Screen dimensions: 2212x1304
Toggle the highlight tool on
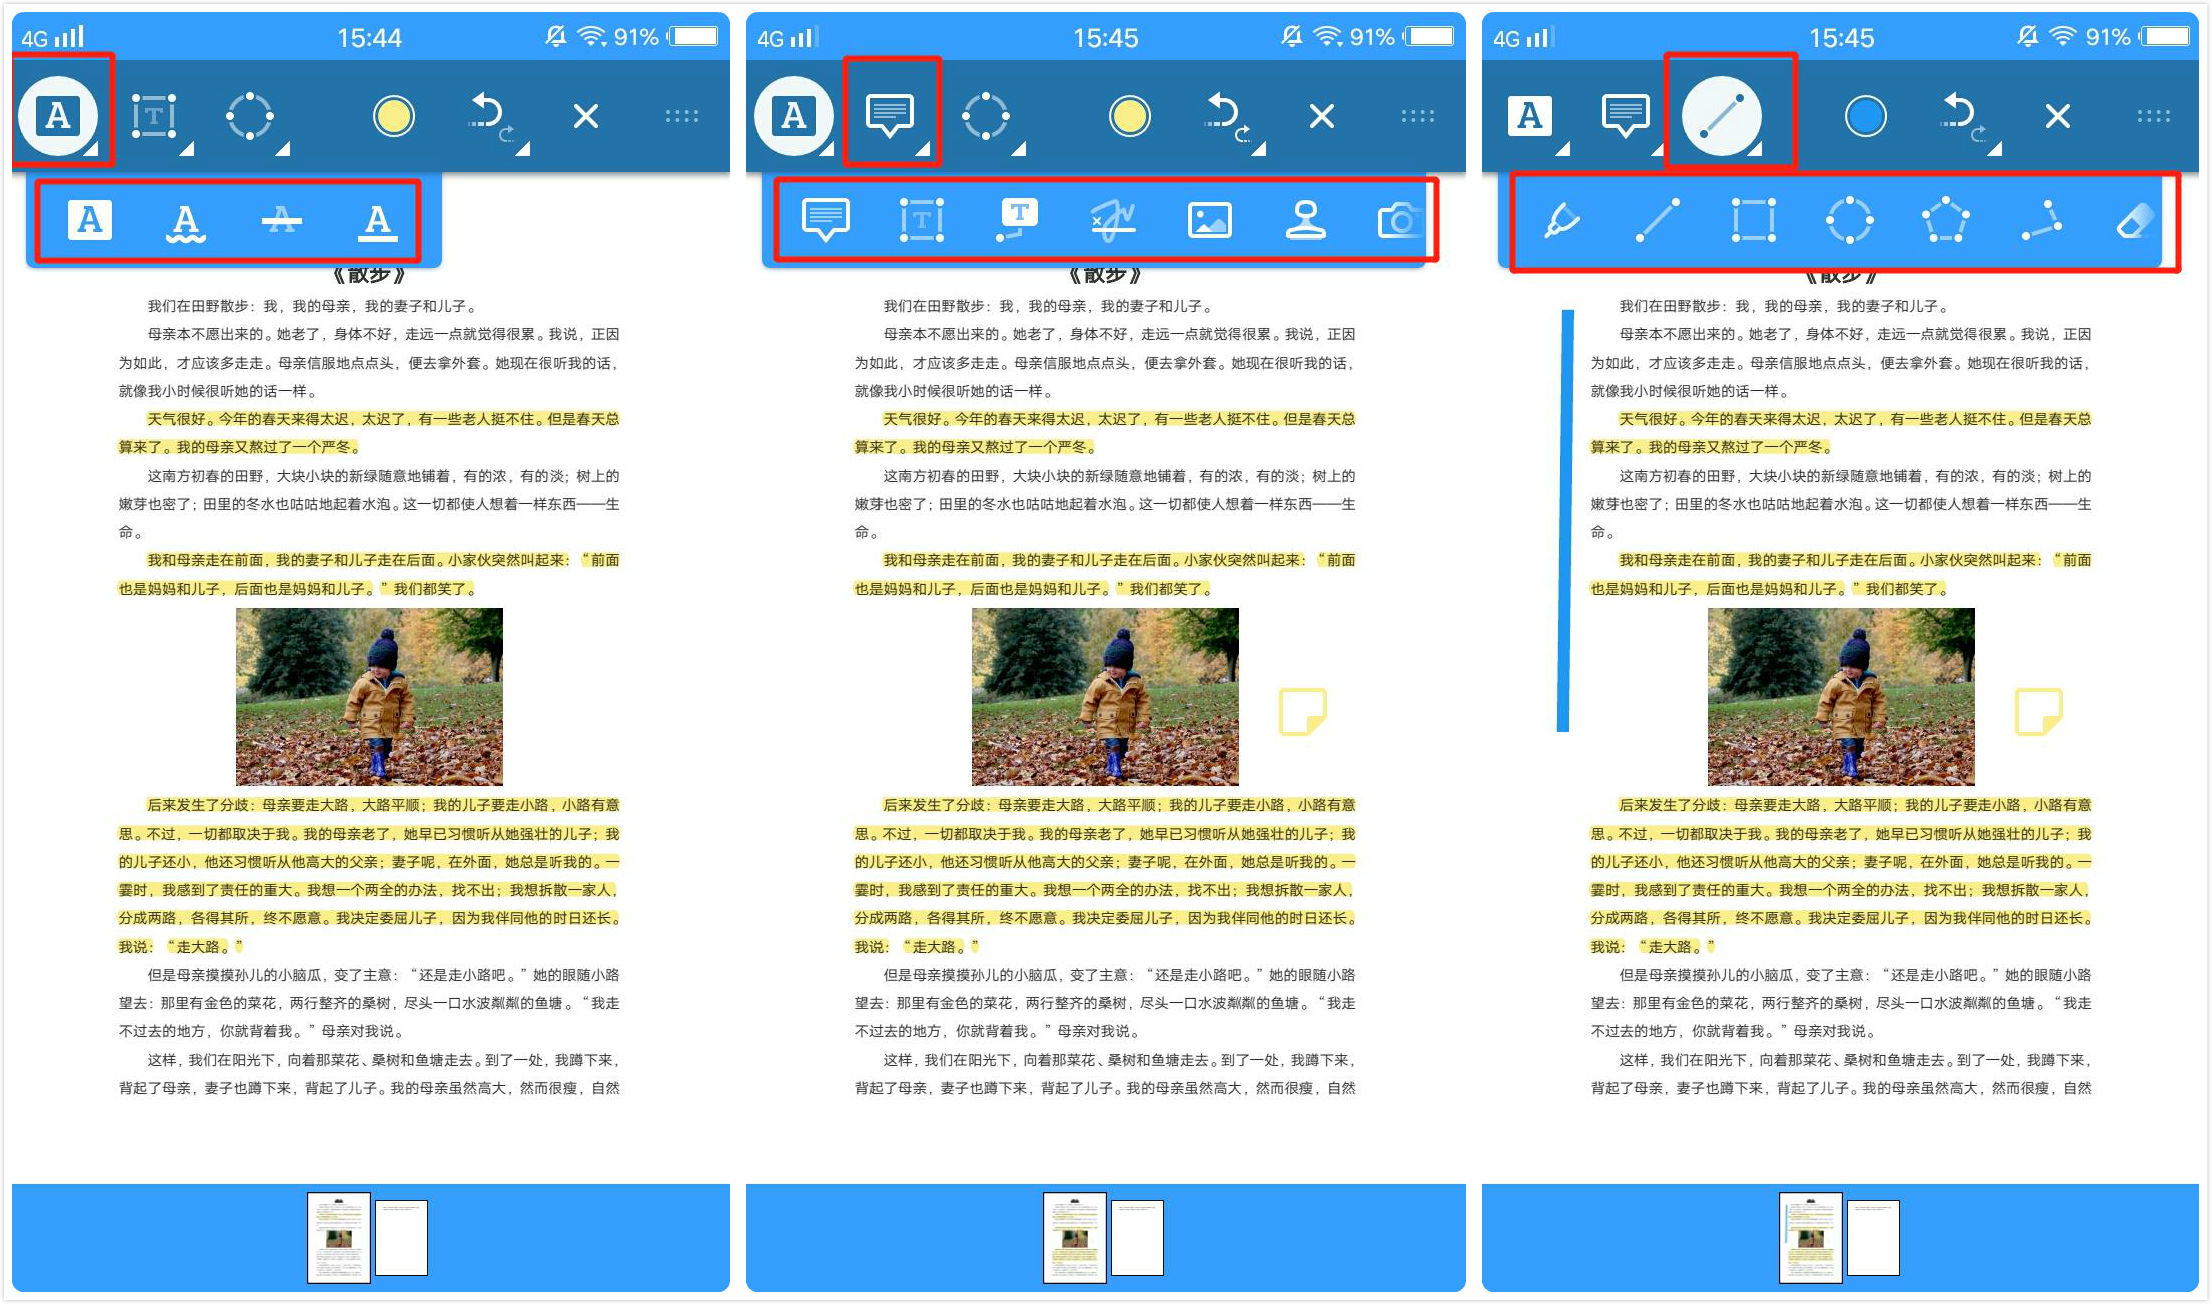click(x=88, y=219)
